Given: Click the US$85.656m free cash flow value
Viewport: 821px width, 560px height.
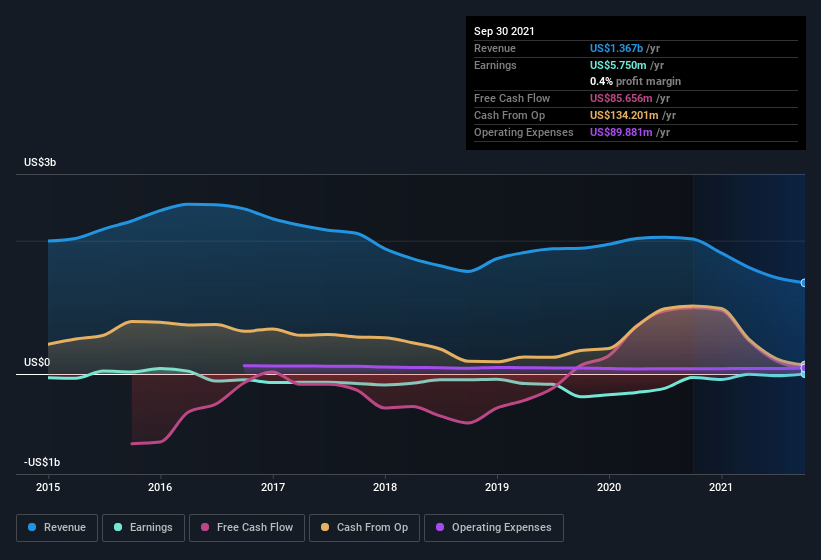Looking at the screenshot, I should point(621,98).
